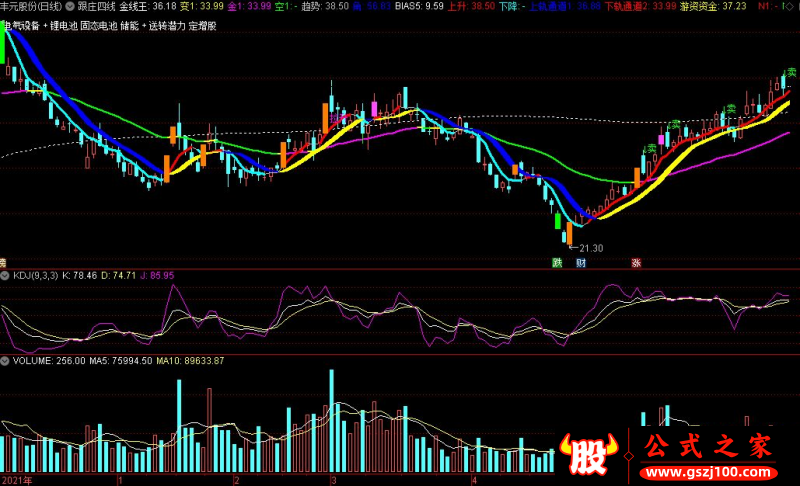Click the 金线王: 36.18 value
Screen dimensions: 800x486
tap(148, 7)
